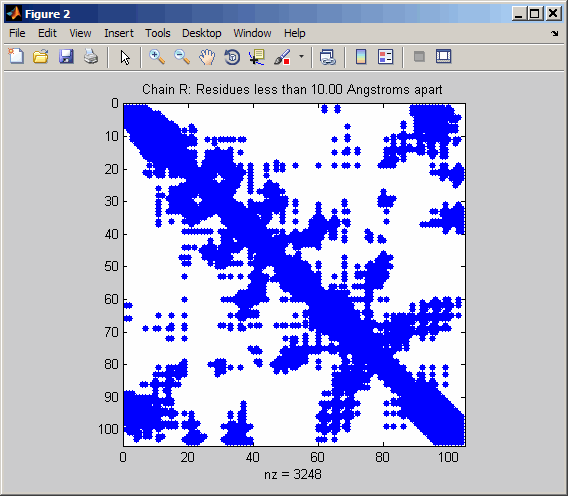
Task: Activate the Zoom Out magnifier tool
Action: (x=182, y=57)
